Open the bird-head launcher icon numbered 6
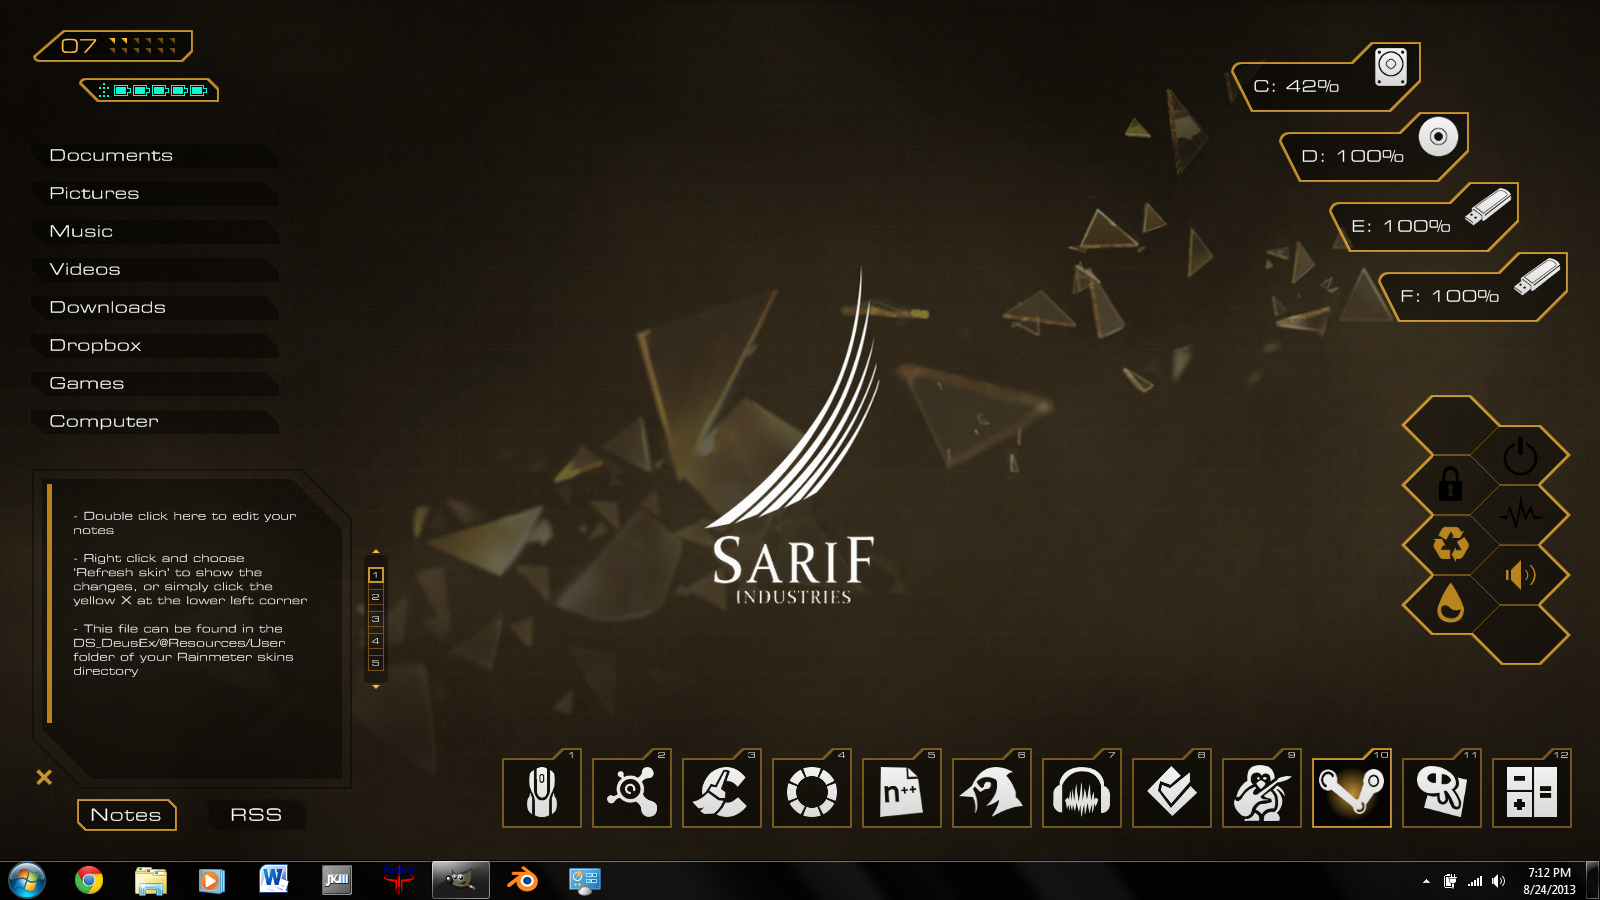Image resolution: width=1600 pixels, height=900 pixels. click(992, 792)
